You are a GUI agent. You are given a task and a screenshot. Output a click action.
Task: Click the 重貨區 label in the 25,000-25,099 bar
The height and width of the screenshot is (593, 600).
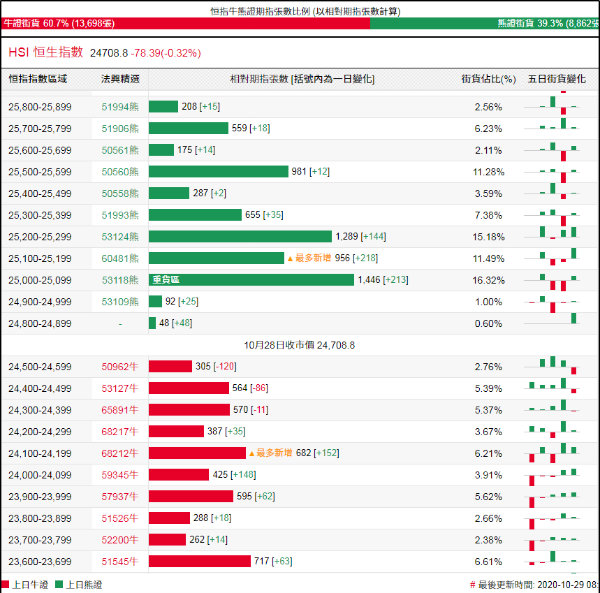pos(166,280)
